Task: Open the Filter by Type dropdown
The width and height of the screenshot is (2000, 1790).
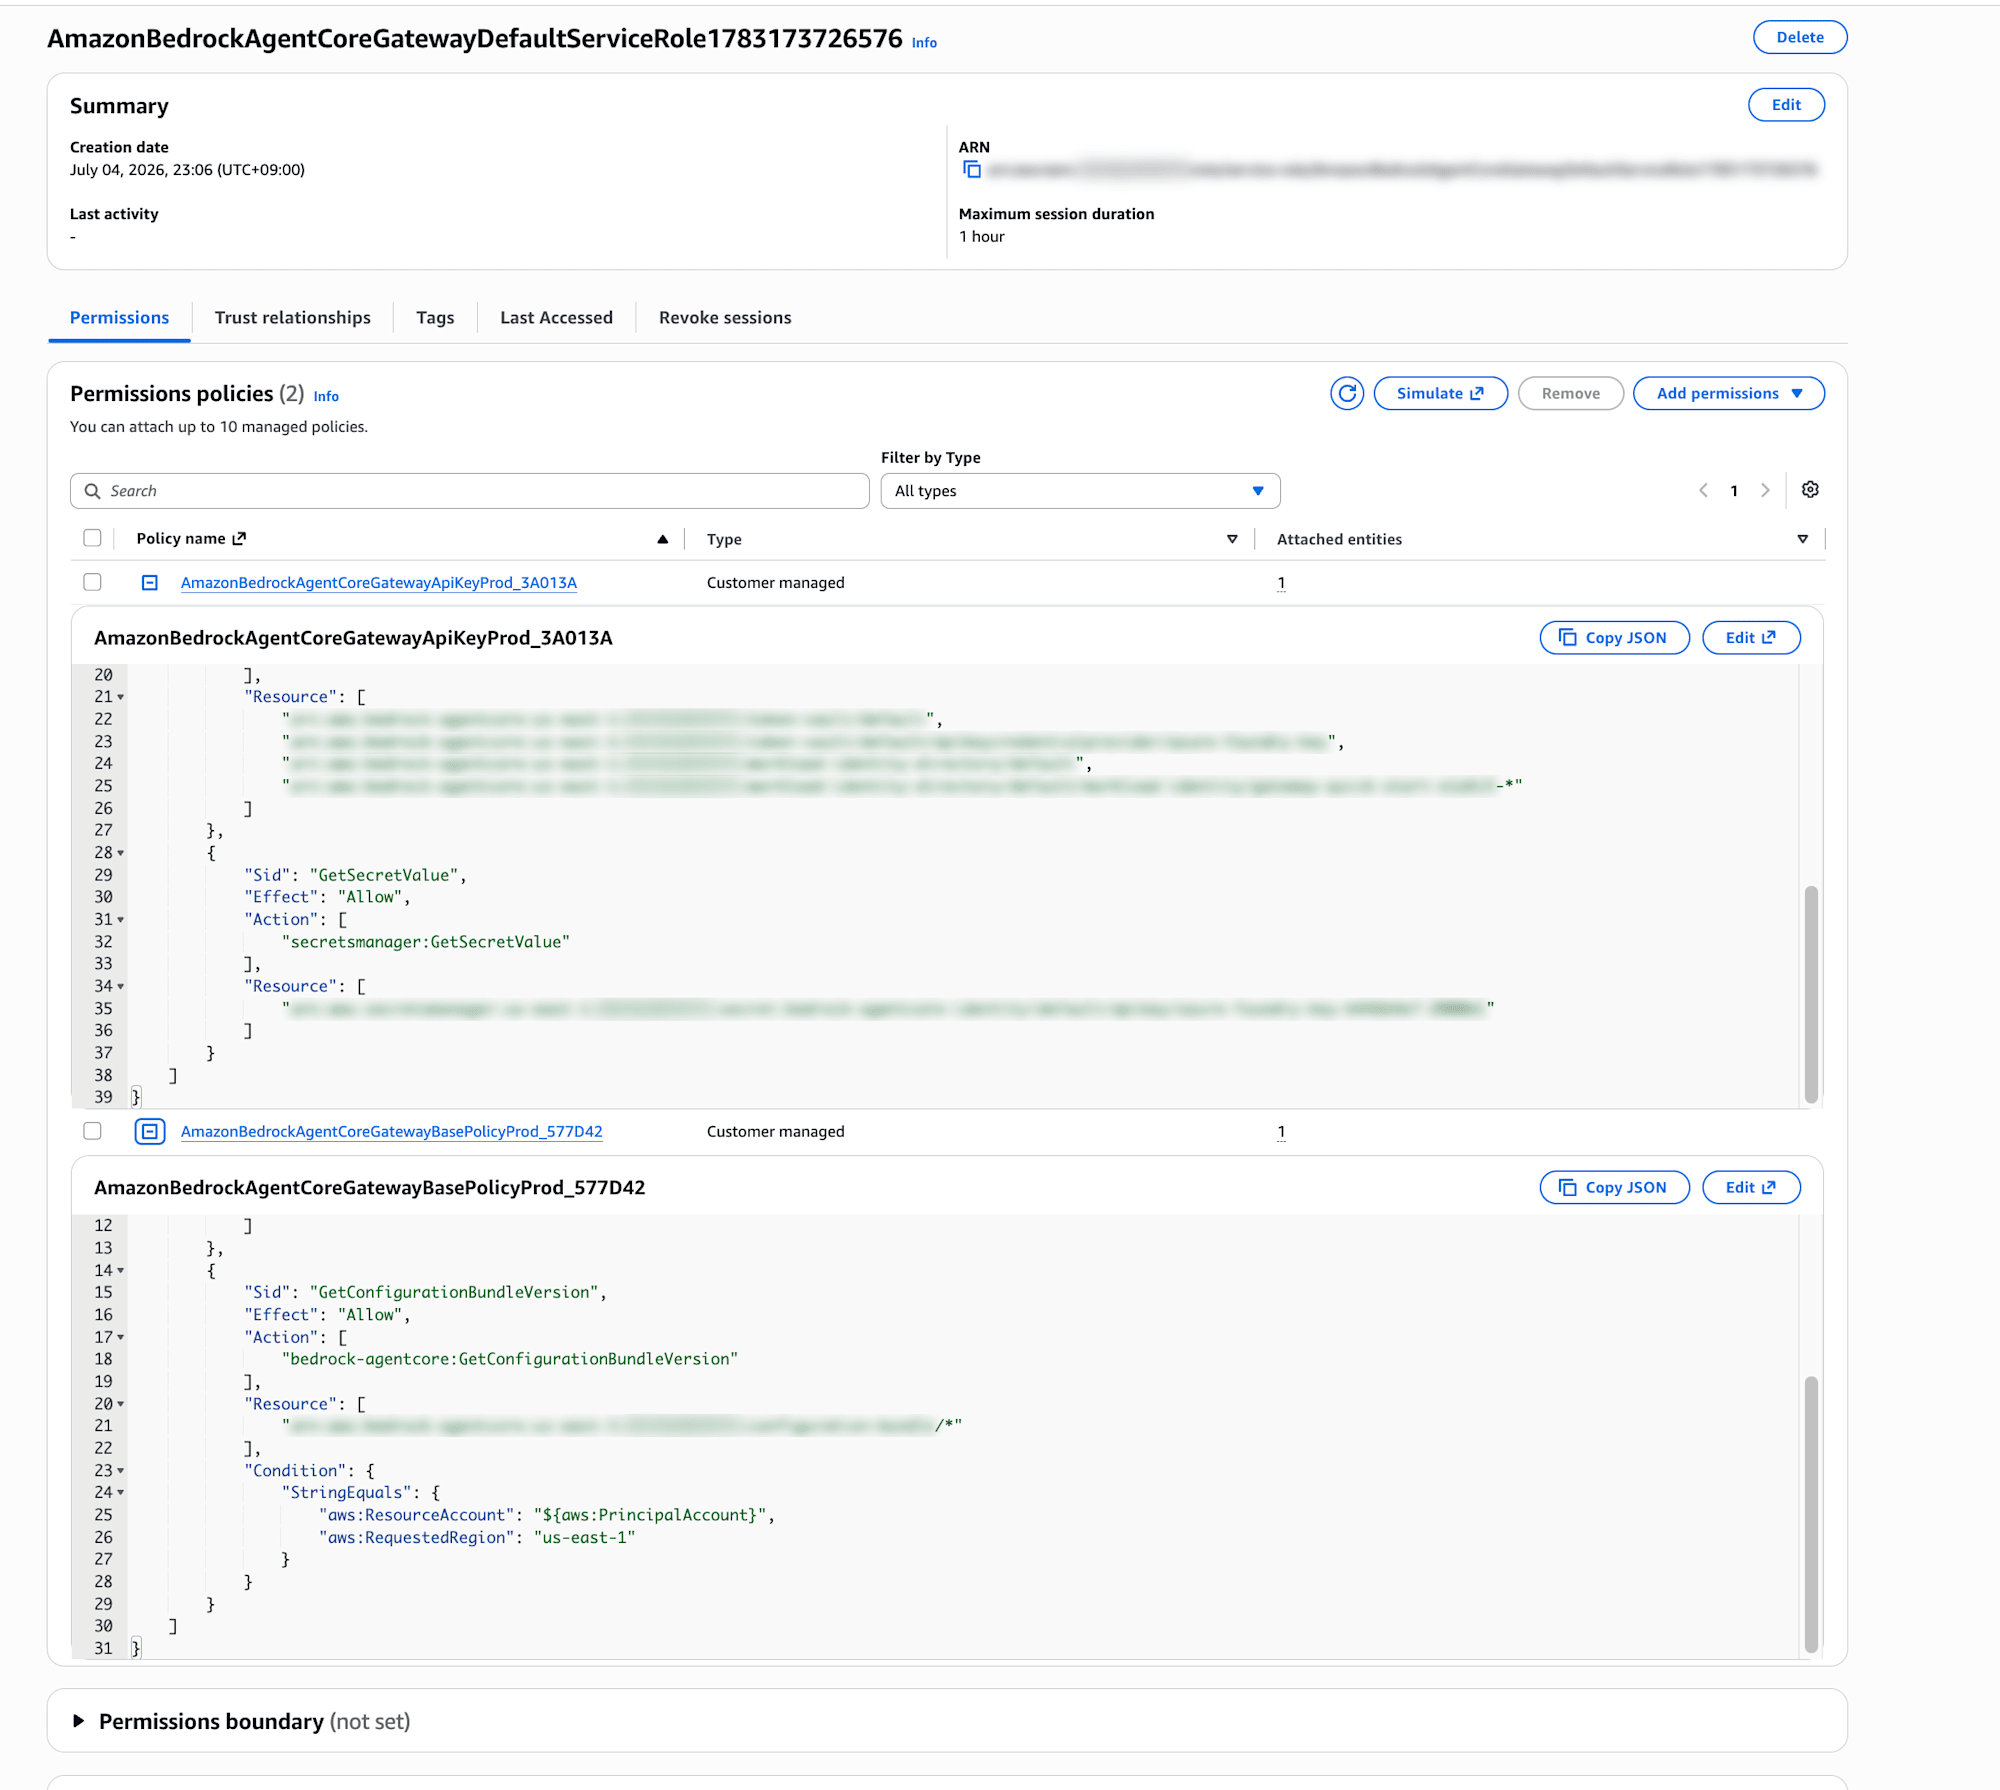Action: coord(1080,491)
